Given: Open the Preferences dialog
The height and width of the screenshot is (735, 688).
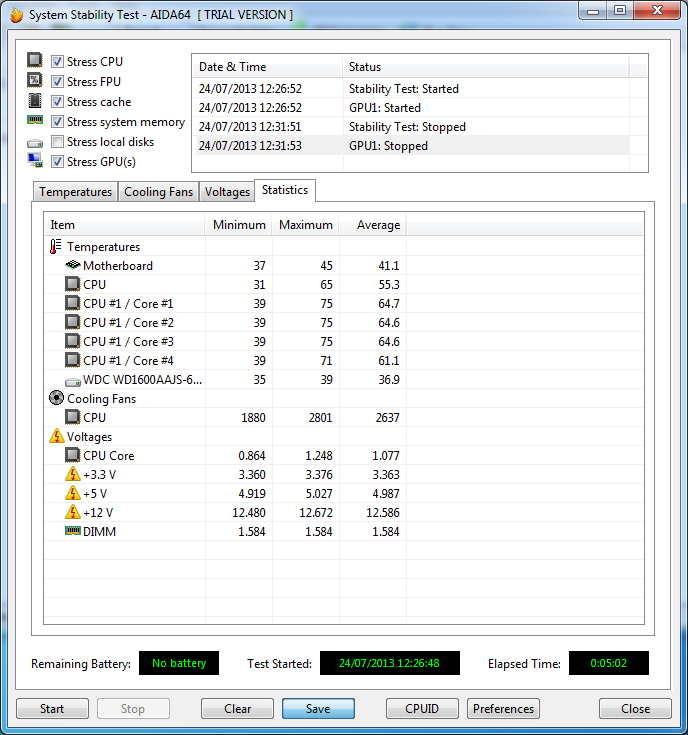Looking at the screenshot, I should 503,709.
